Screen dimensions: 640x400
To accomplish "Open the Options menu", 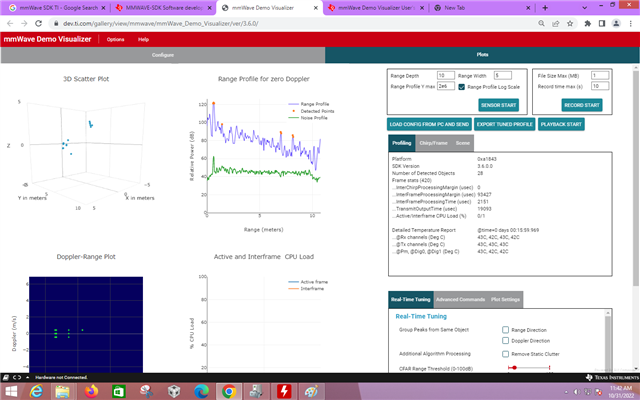I will [x=116, y=40].
